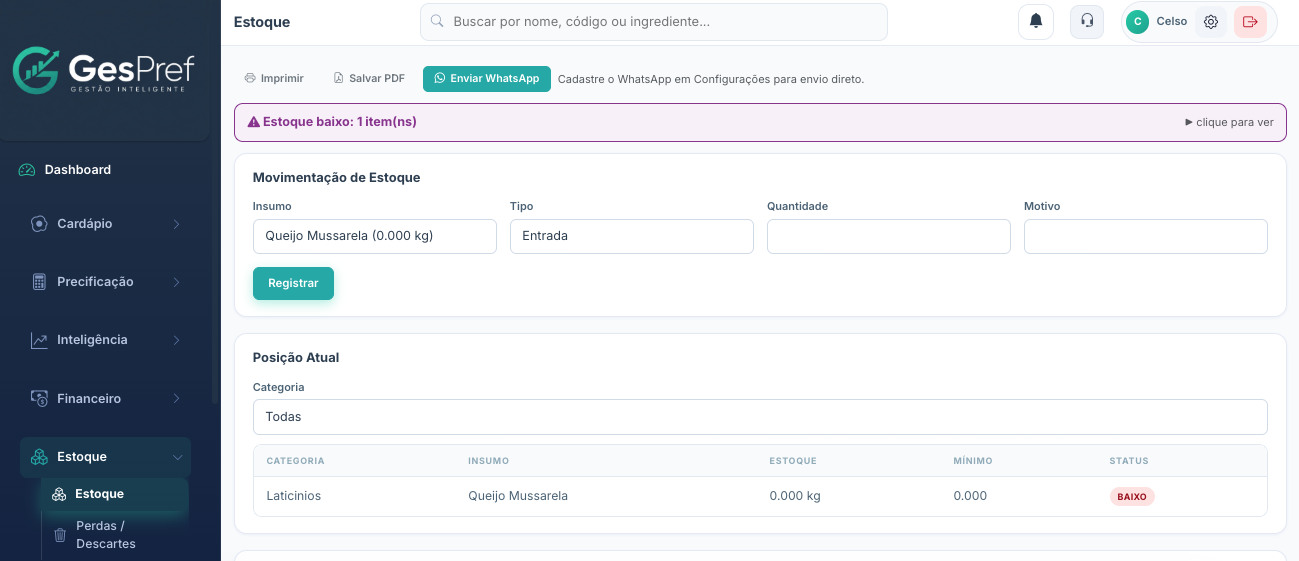The width and height of the screenshot is (1299, 561).
Task: Expand the Precificação sidebar section
Action: click(x=105, y=282)
